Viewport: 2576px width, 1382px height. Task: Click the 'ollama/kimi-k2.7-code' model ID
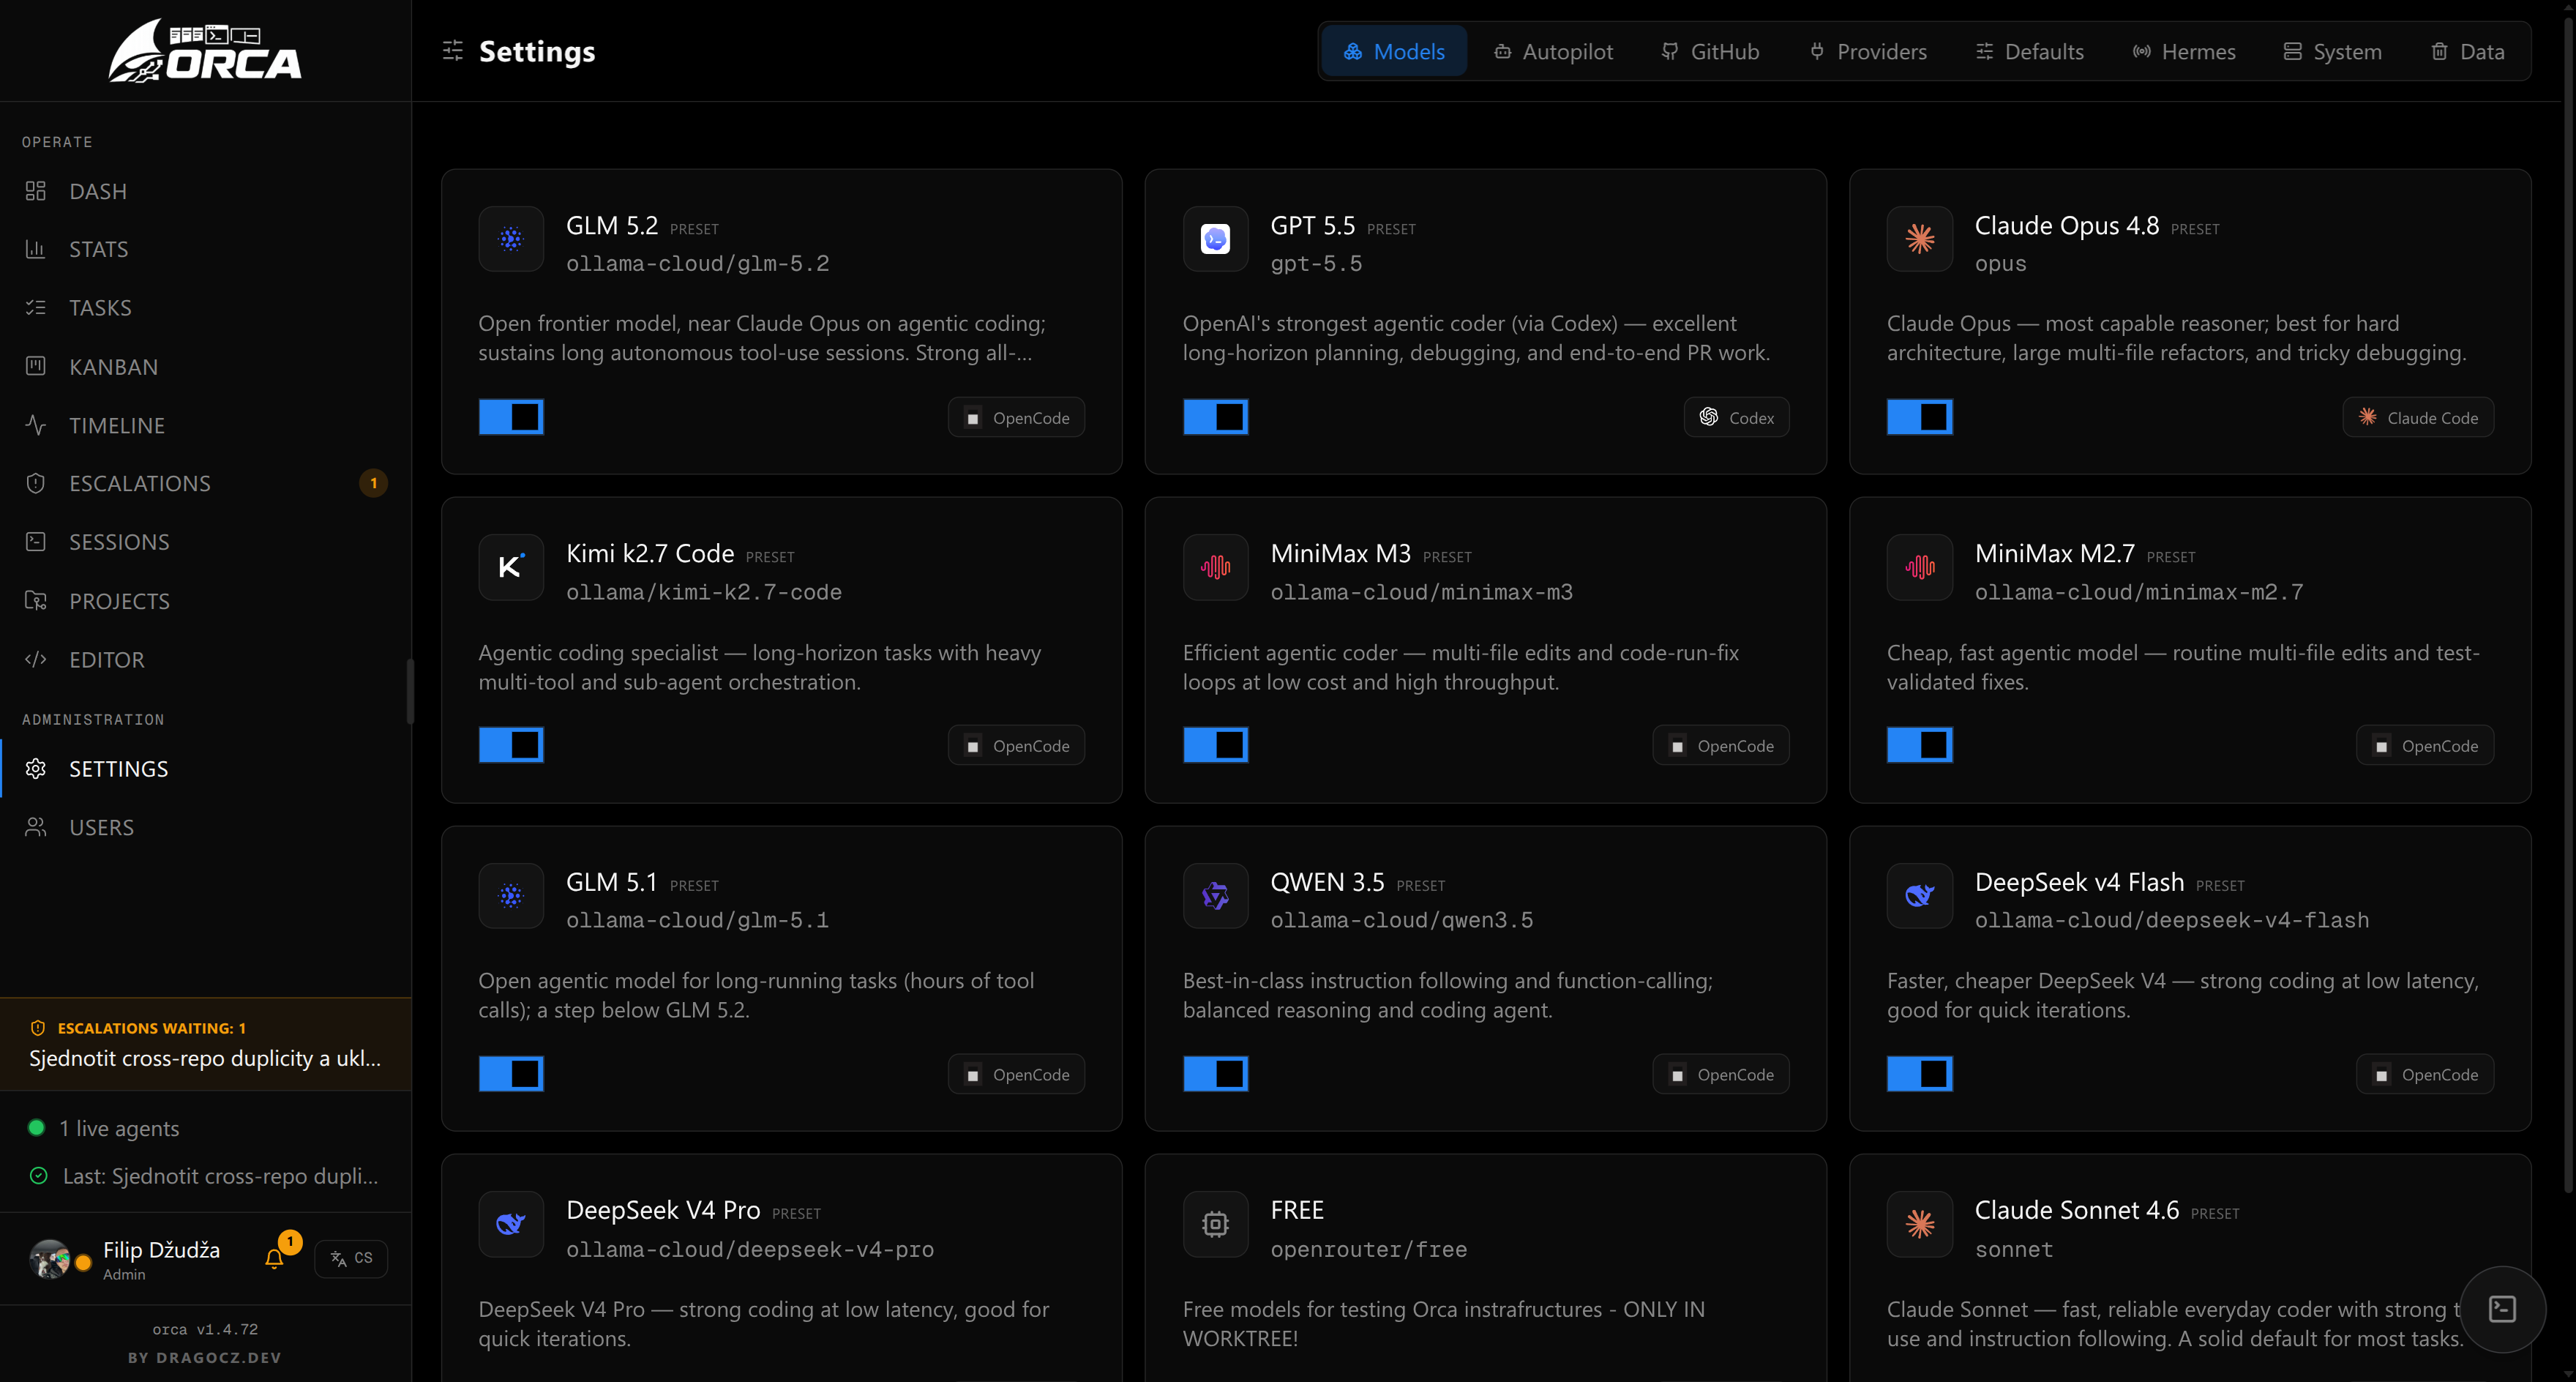pyautogui.click(x=704, y=592)
